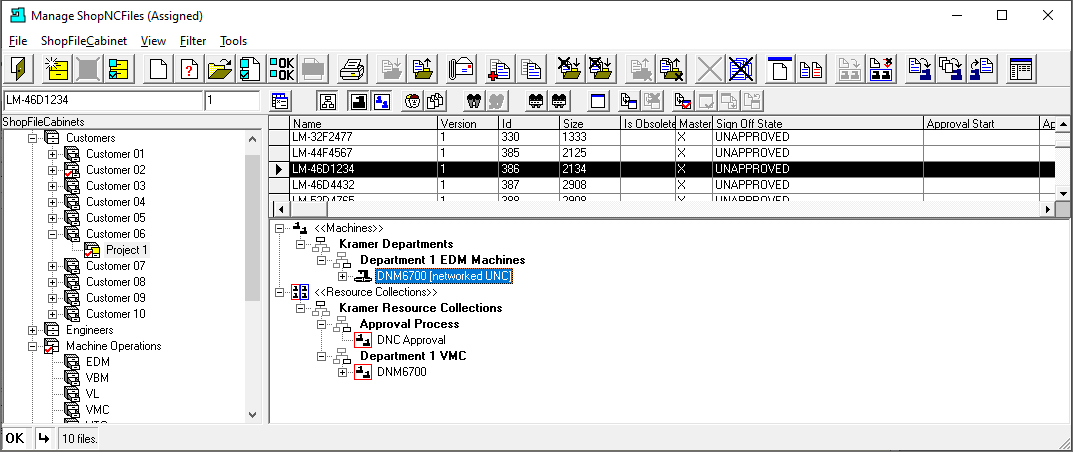
Task: Sort by the Name column header
Action: point(363,124)
